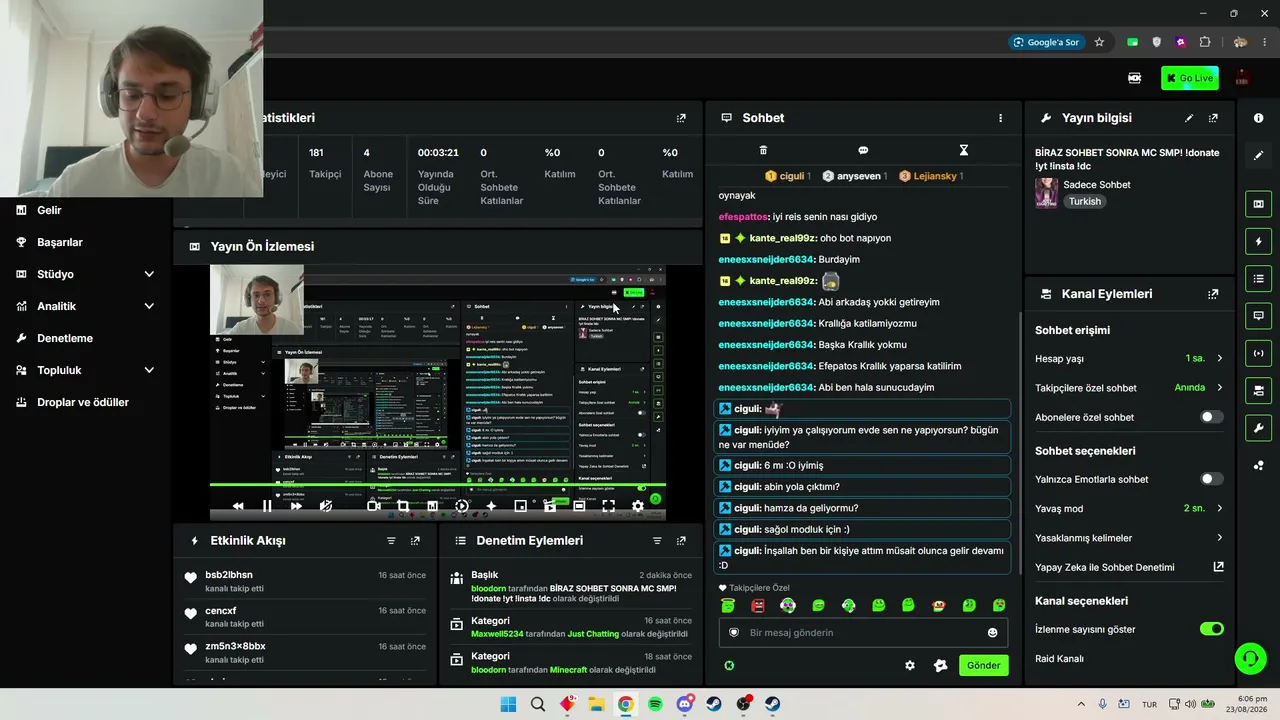Select the chat bubble icon in Sohbet
The width and height of the screenshot is (1280, 720).
pyautogui.click(x=863, y=150)
